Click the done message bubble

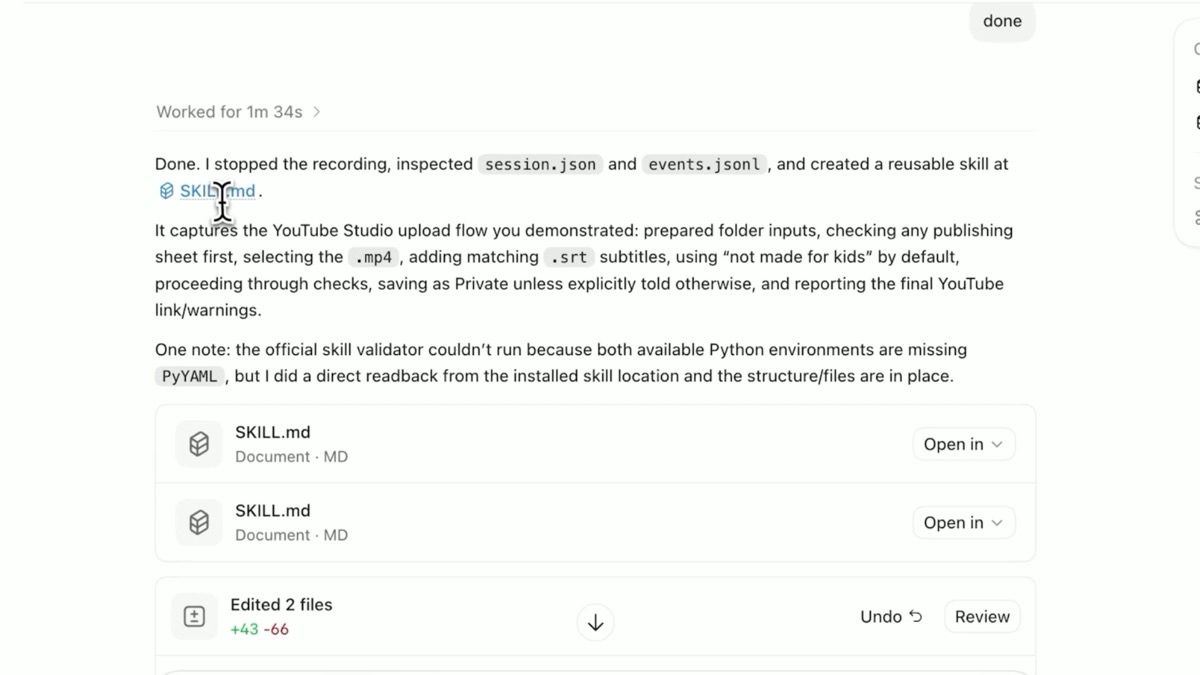pos(1002,21)
